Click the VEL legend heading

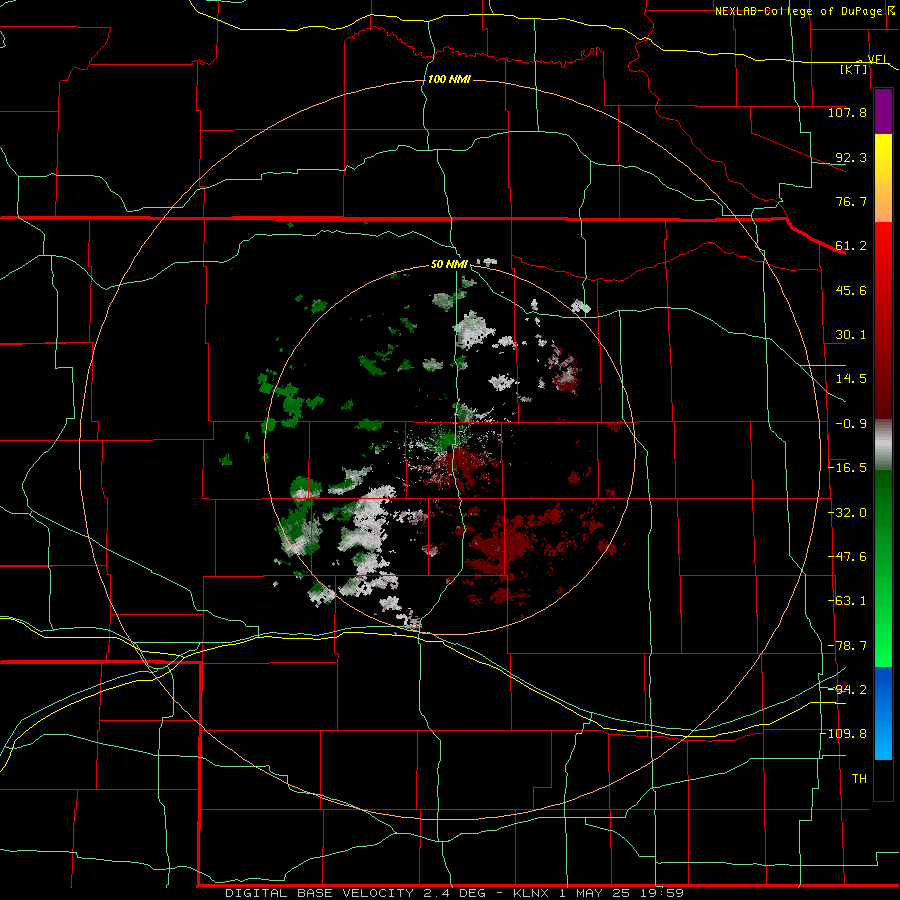point(878,59)
